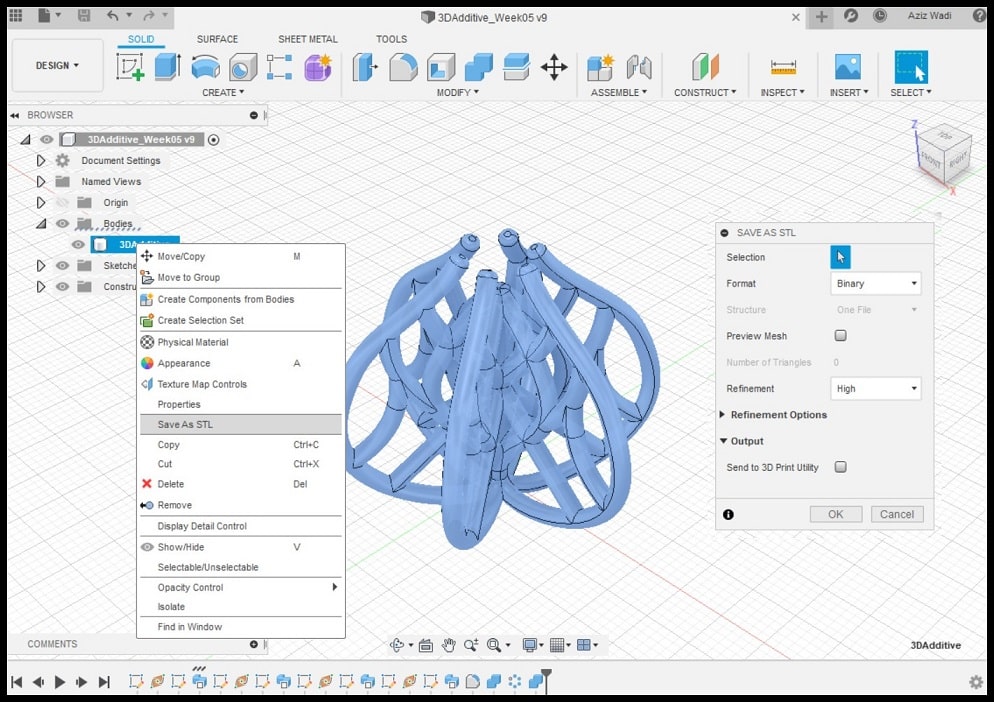Open the Refinement dropdown set to High
Viewport: 994px width, 702px height.
pyautogui.click(x=875, y=388)
